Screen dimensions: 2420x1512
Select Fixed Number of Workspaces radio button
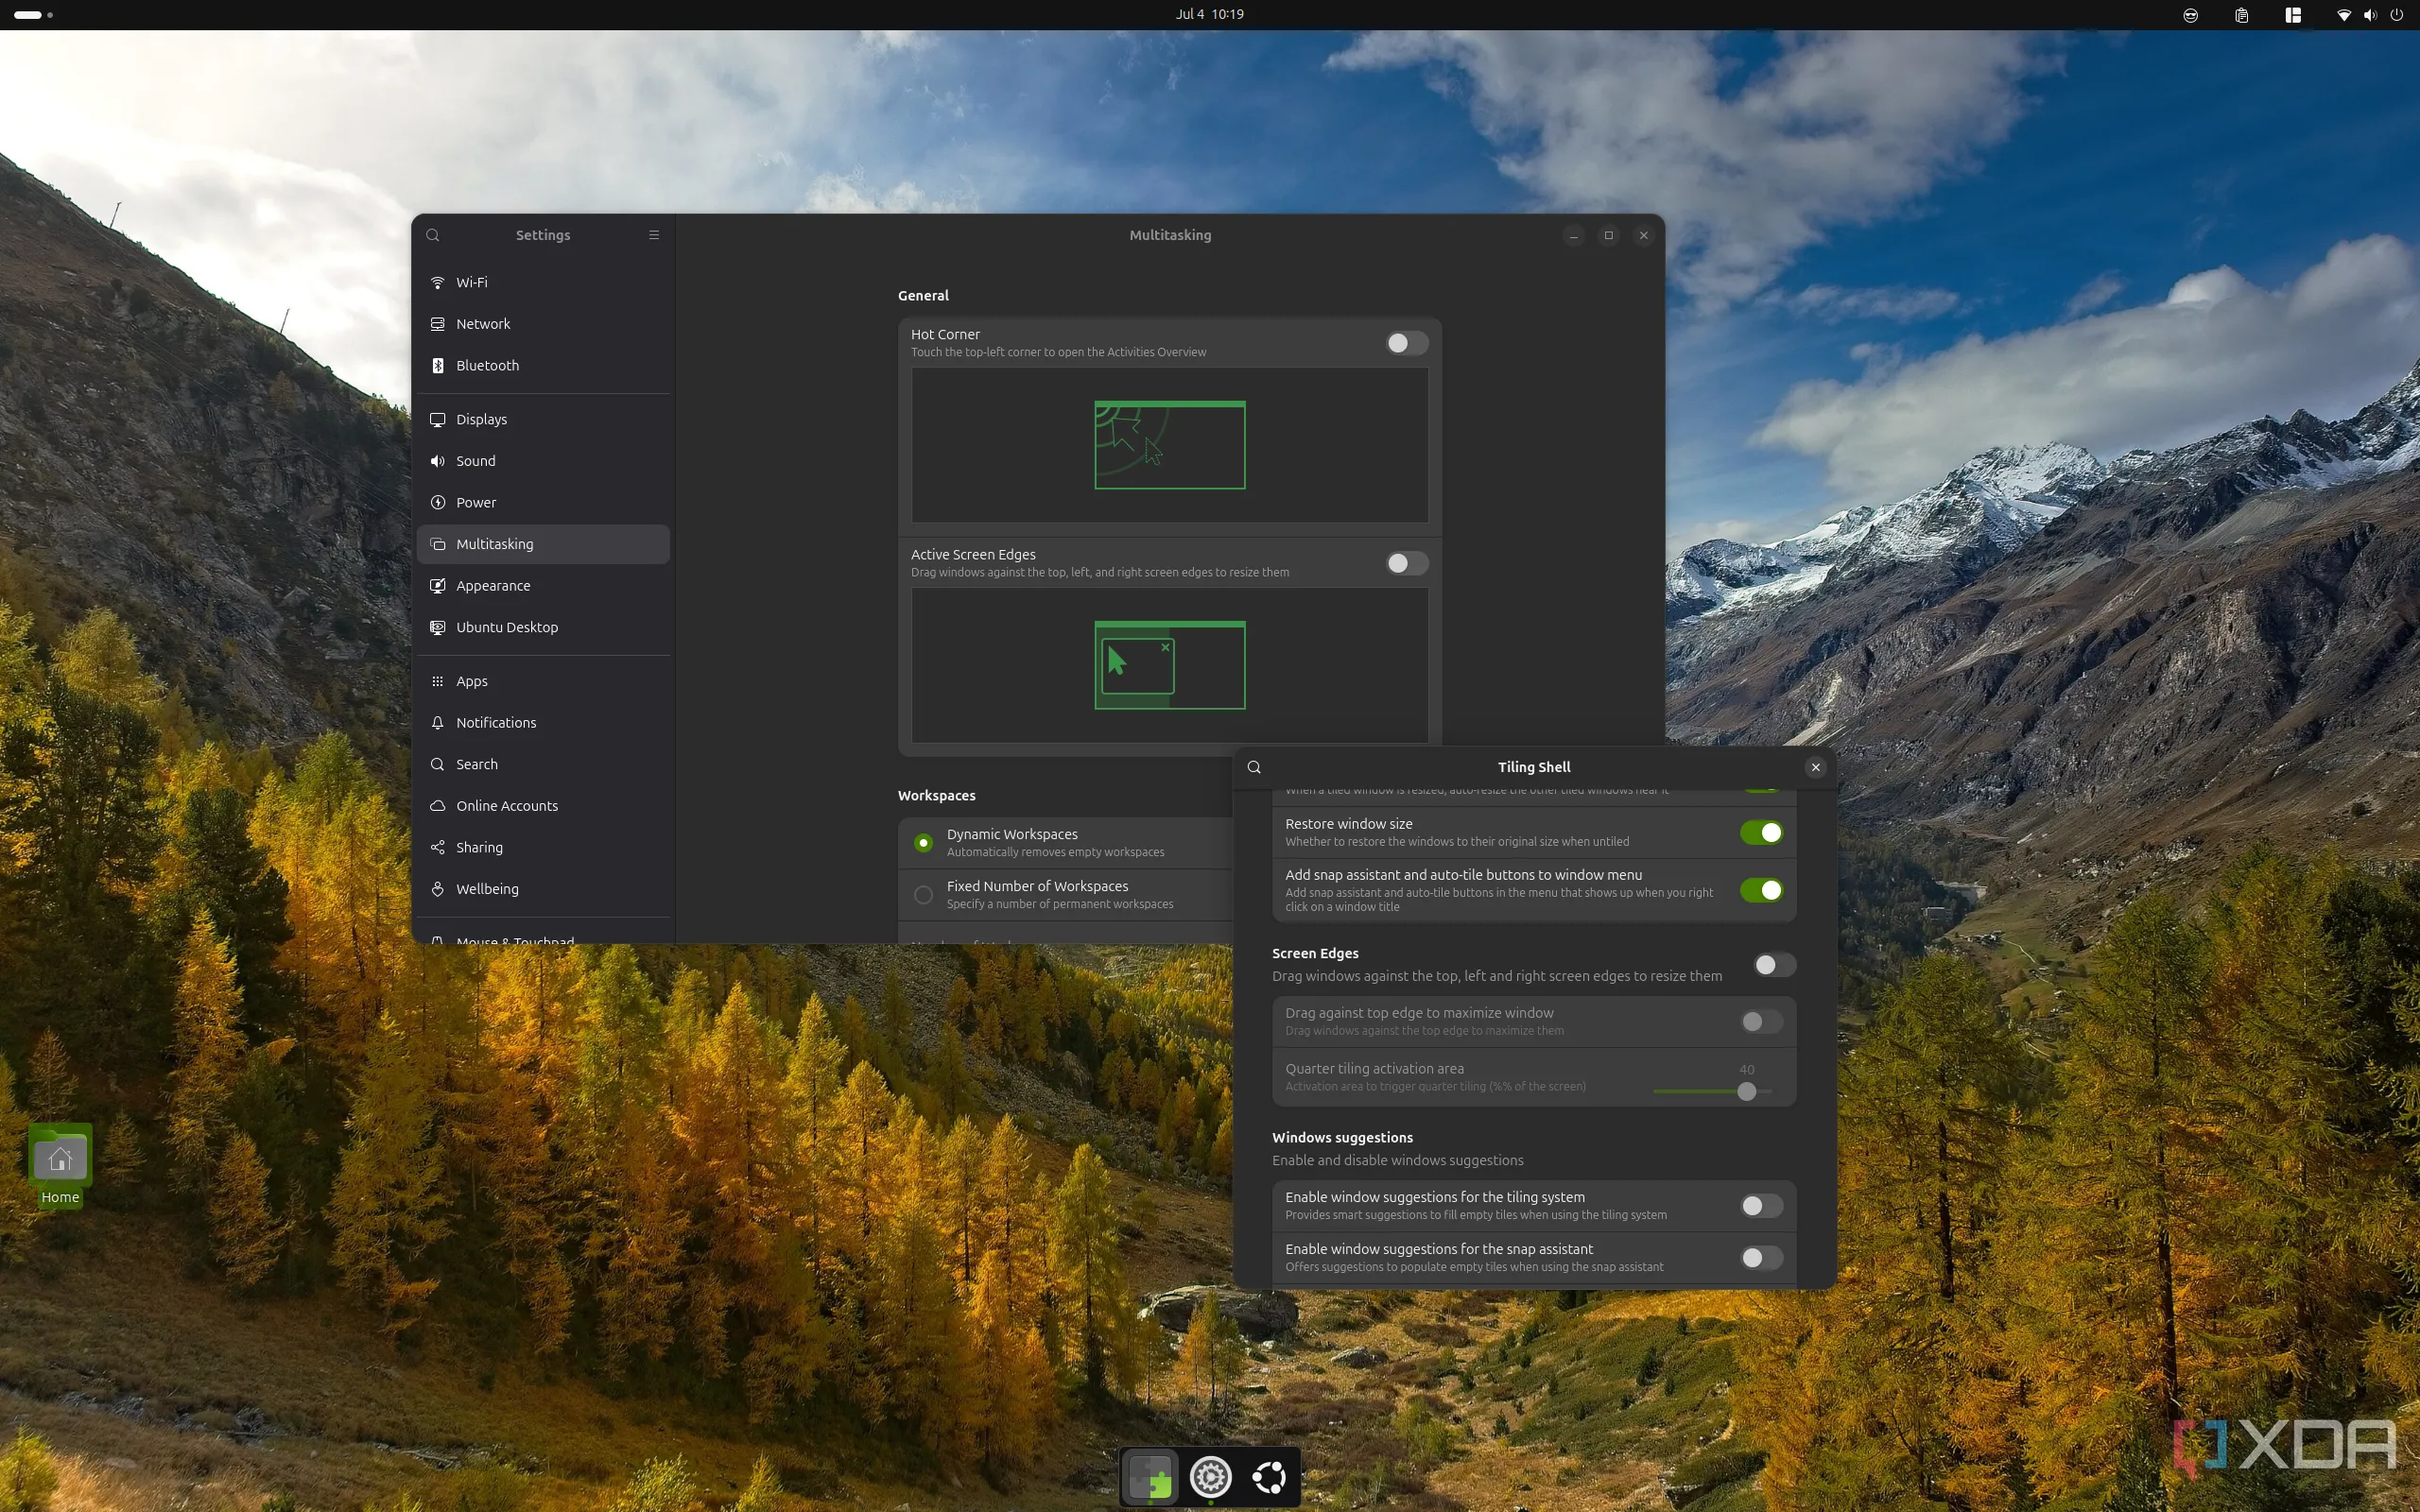click(923, 895)
